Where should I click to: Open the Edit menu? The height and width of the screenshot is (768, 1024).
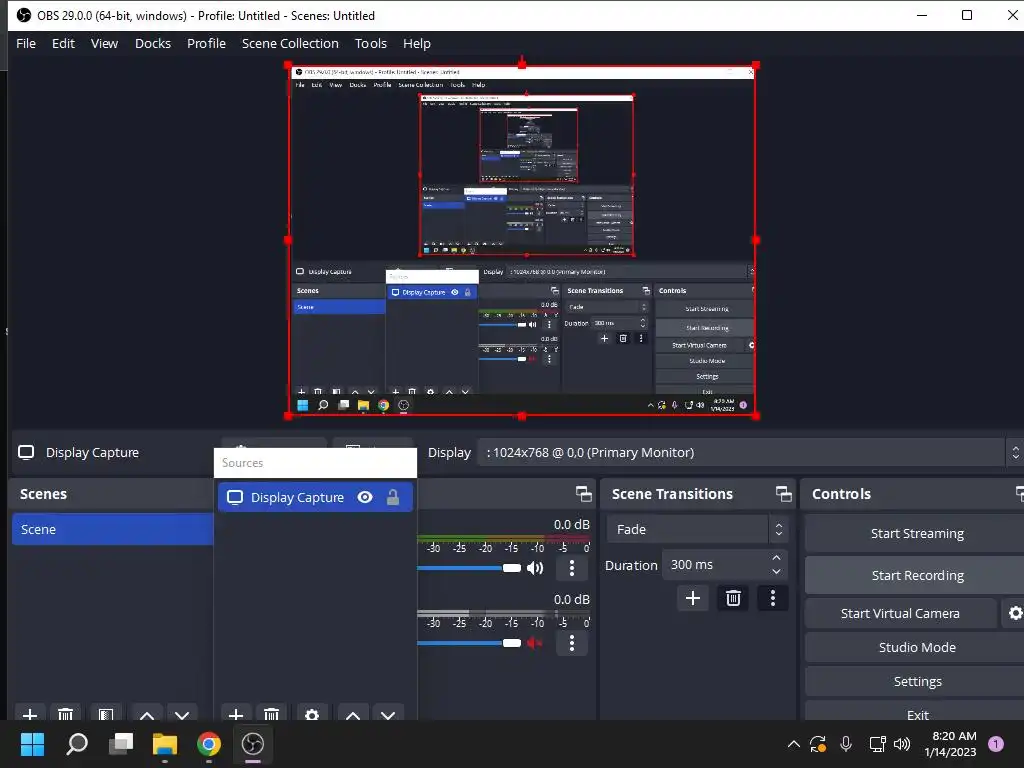click(63, 44)
